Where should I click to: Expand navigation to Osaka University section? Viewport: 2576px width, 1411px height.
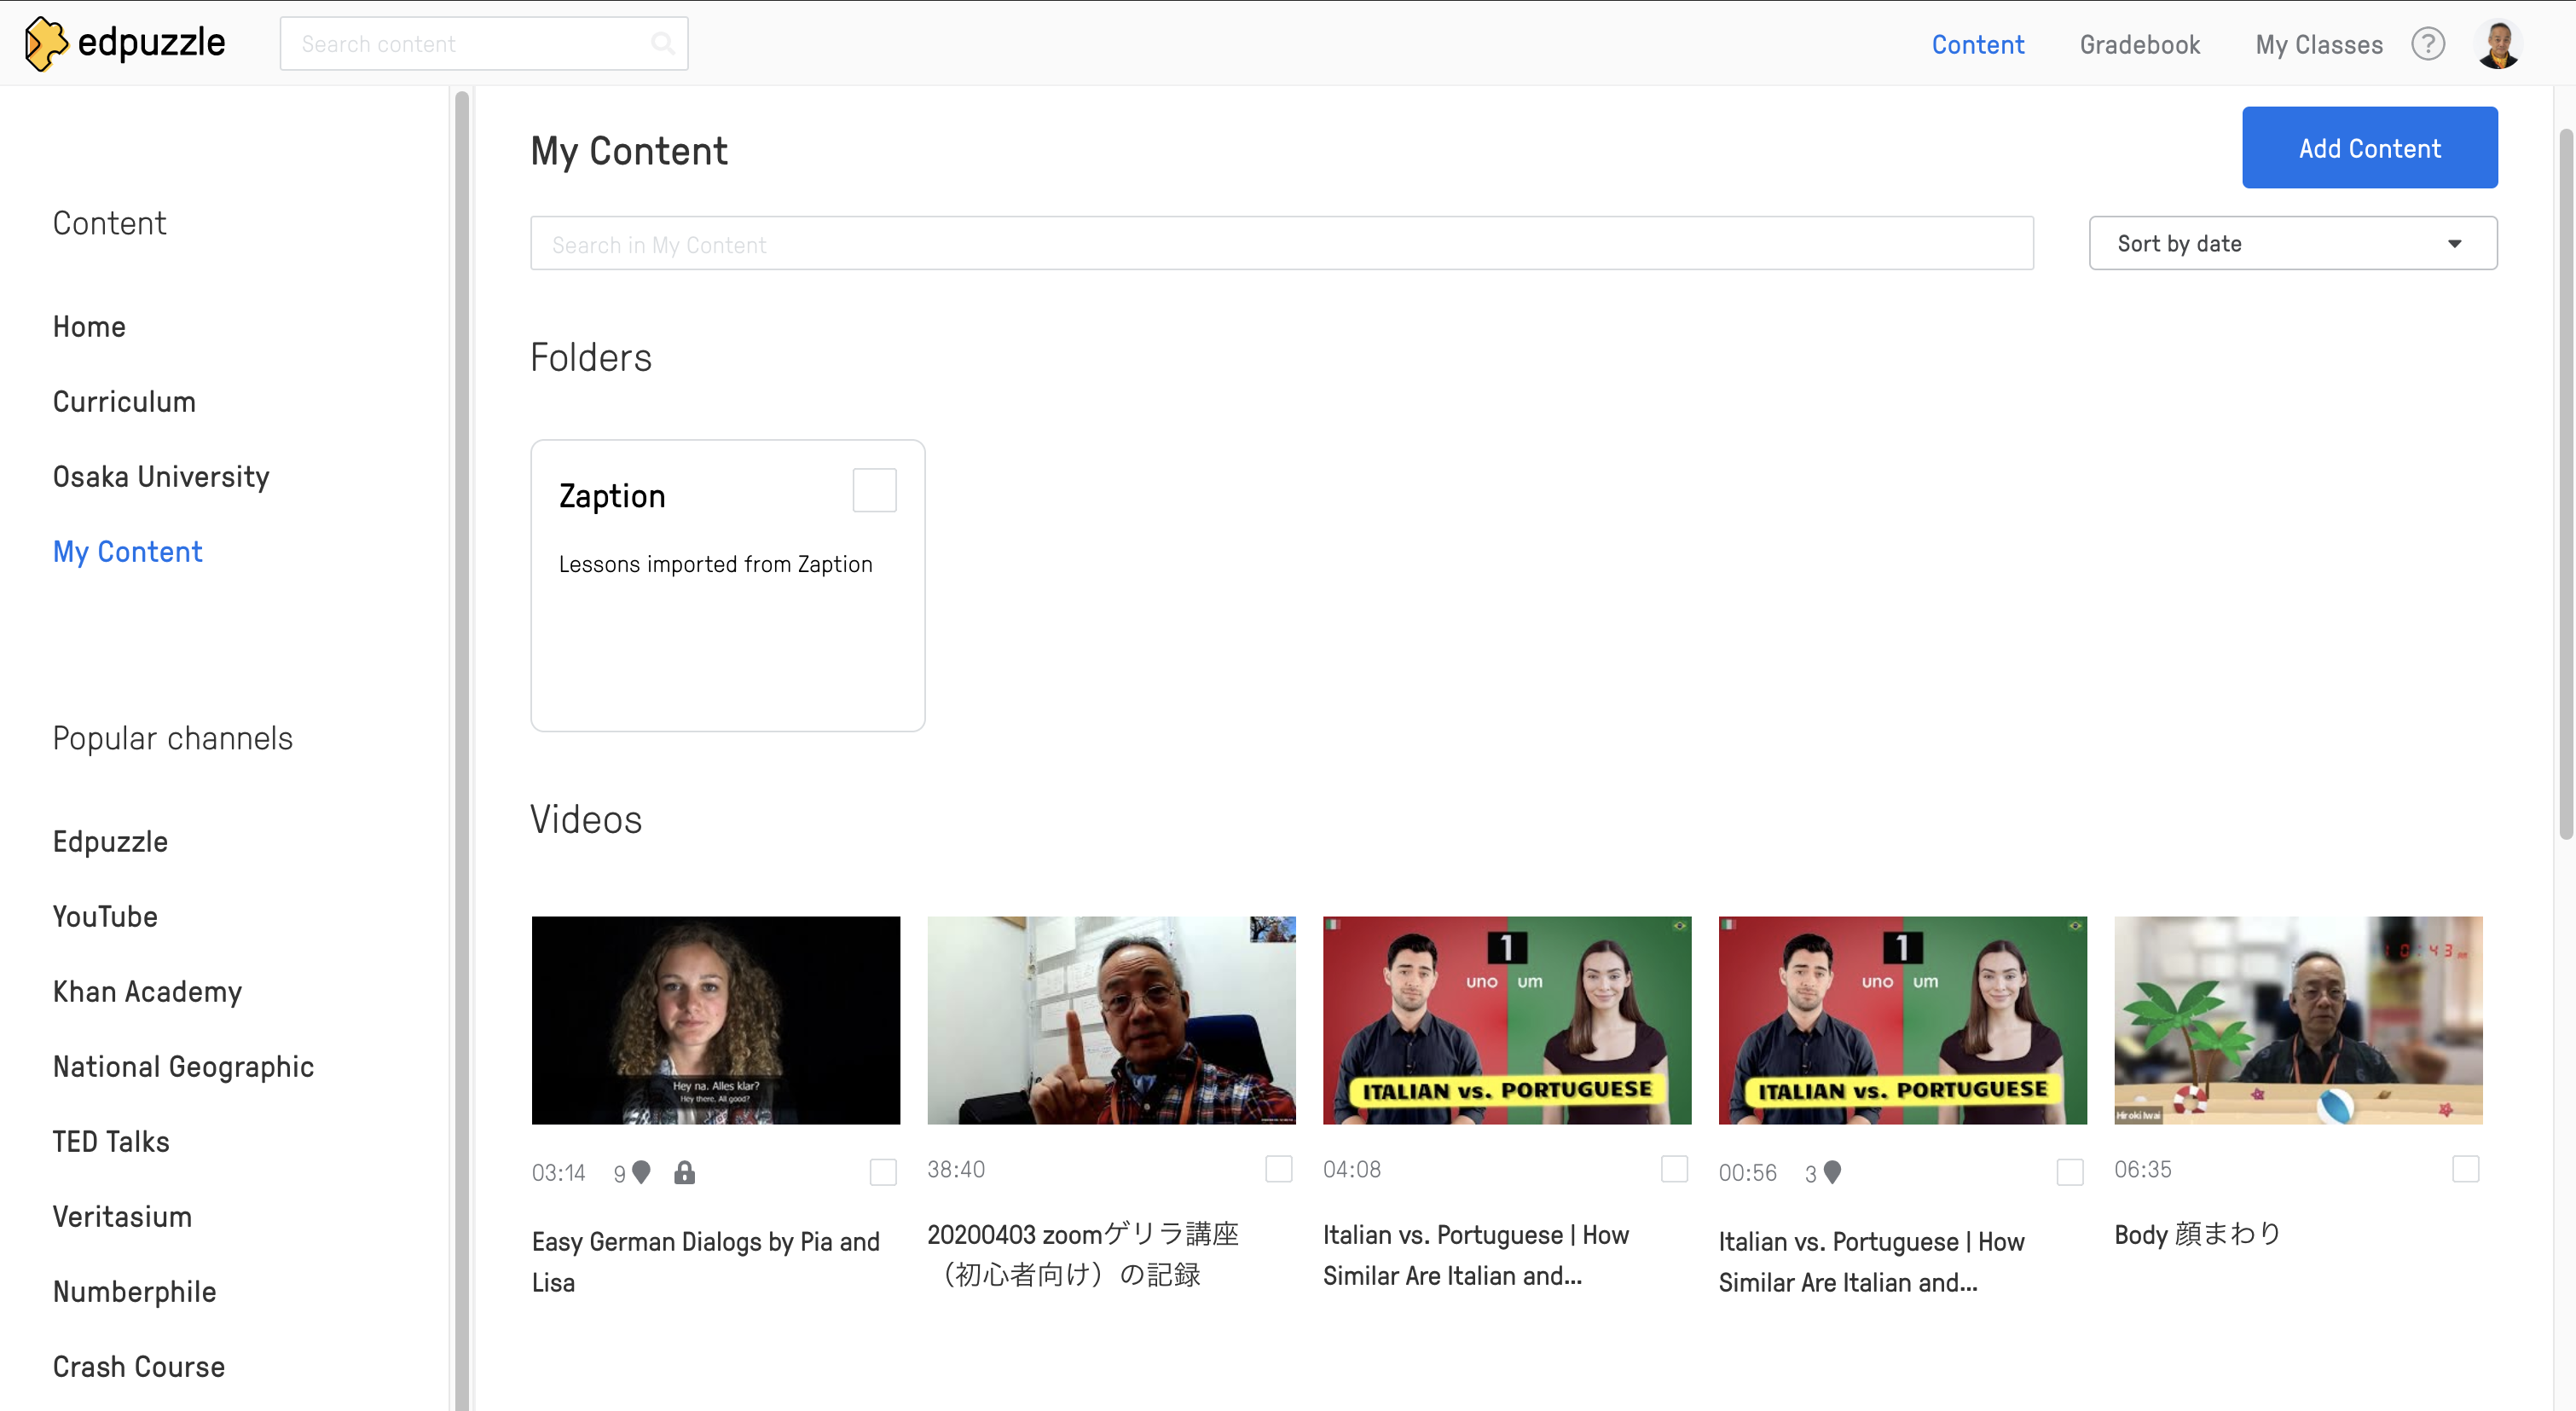pyautogui.click(x=161, y=474)
